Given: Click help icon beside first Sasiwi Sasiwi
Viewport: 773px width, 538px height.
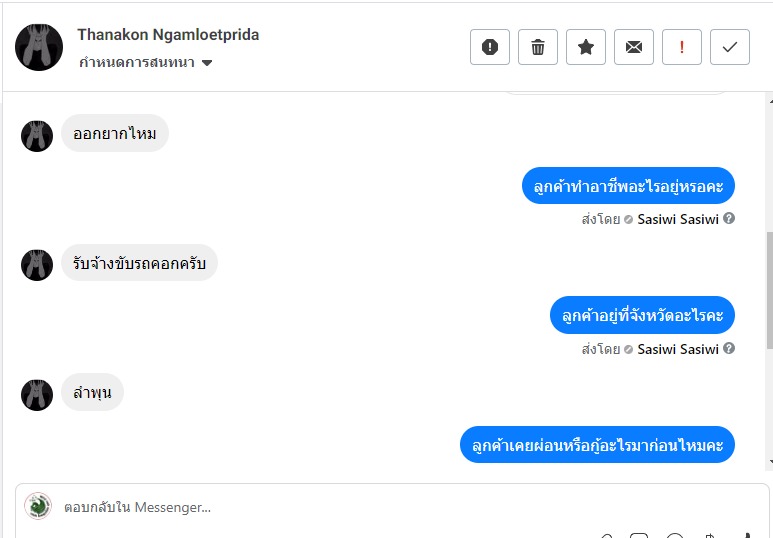Looking at the screenshot, I should point(729,218).
